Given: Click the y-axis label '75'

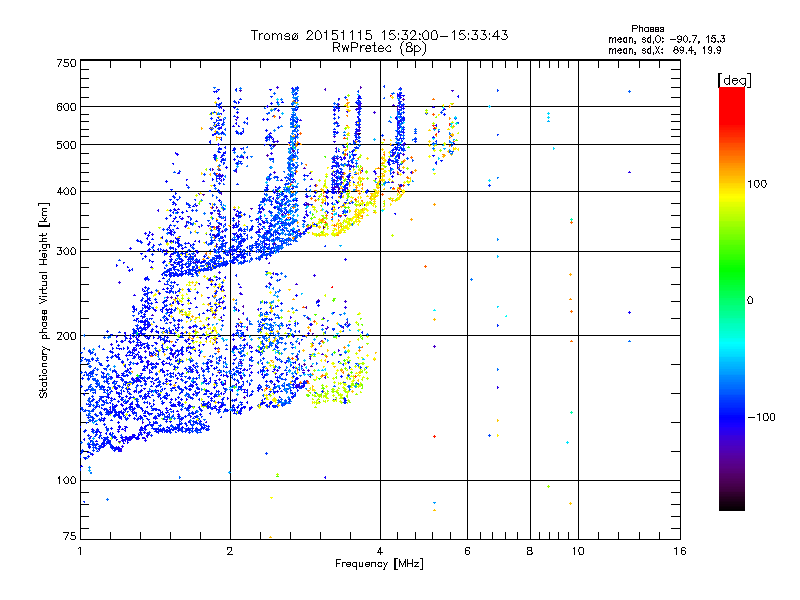Looking at the screenshot, I should coord(70,536).
